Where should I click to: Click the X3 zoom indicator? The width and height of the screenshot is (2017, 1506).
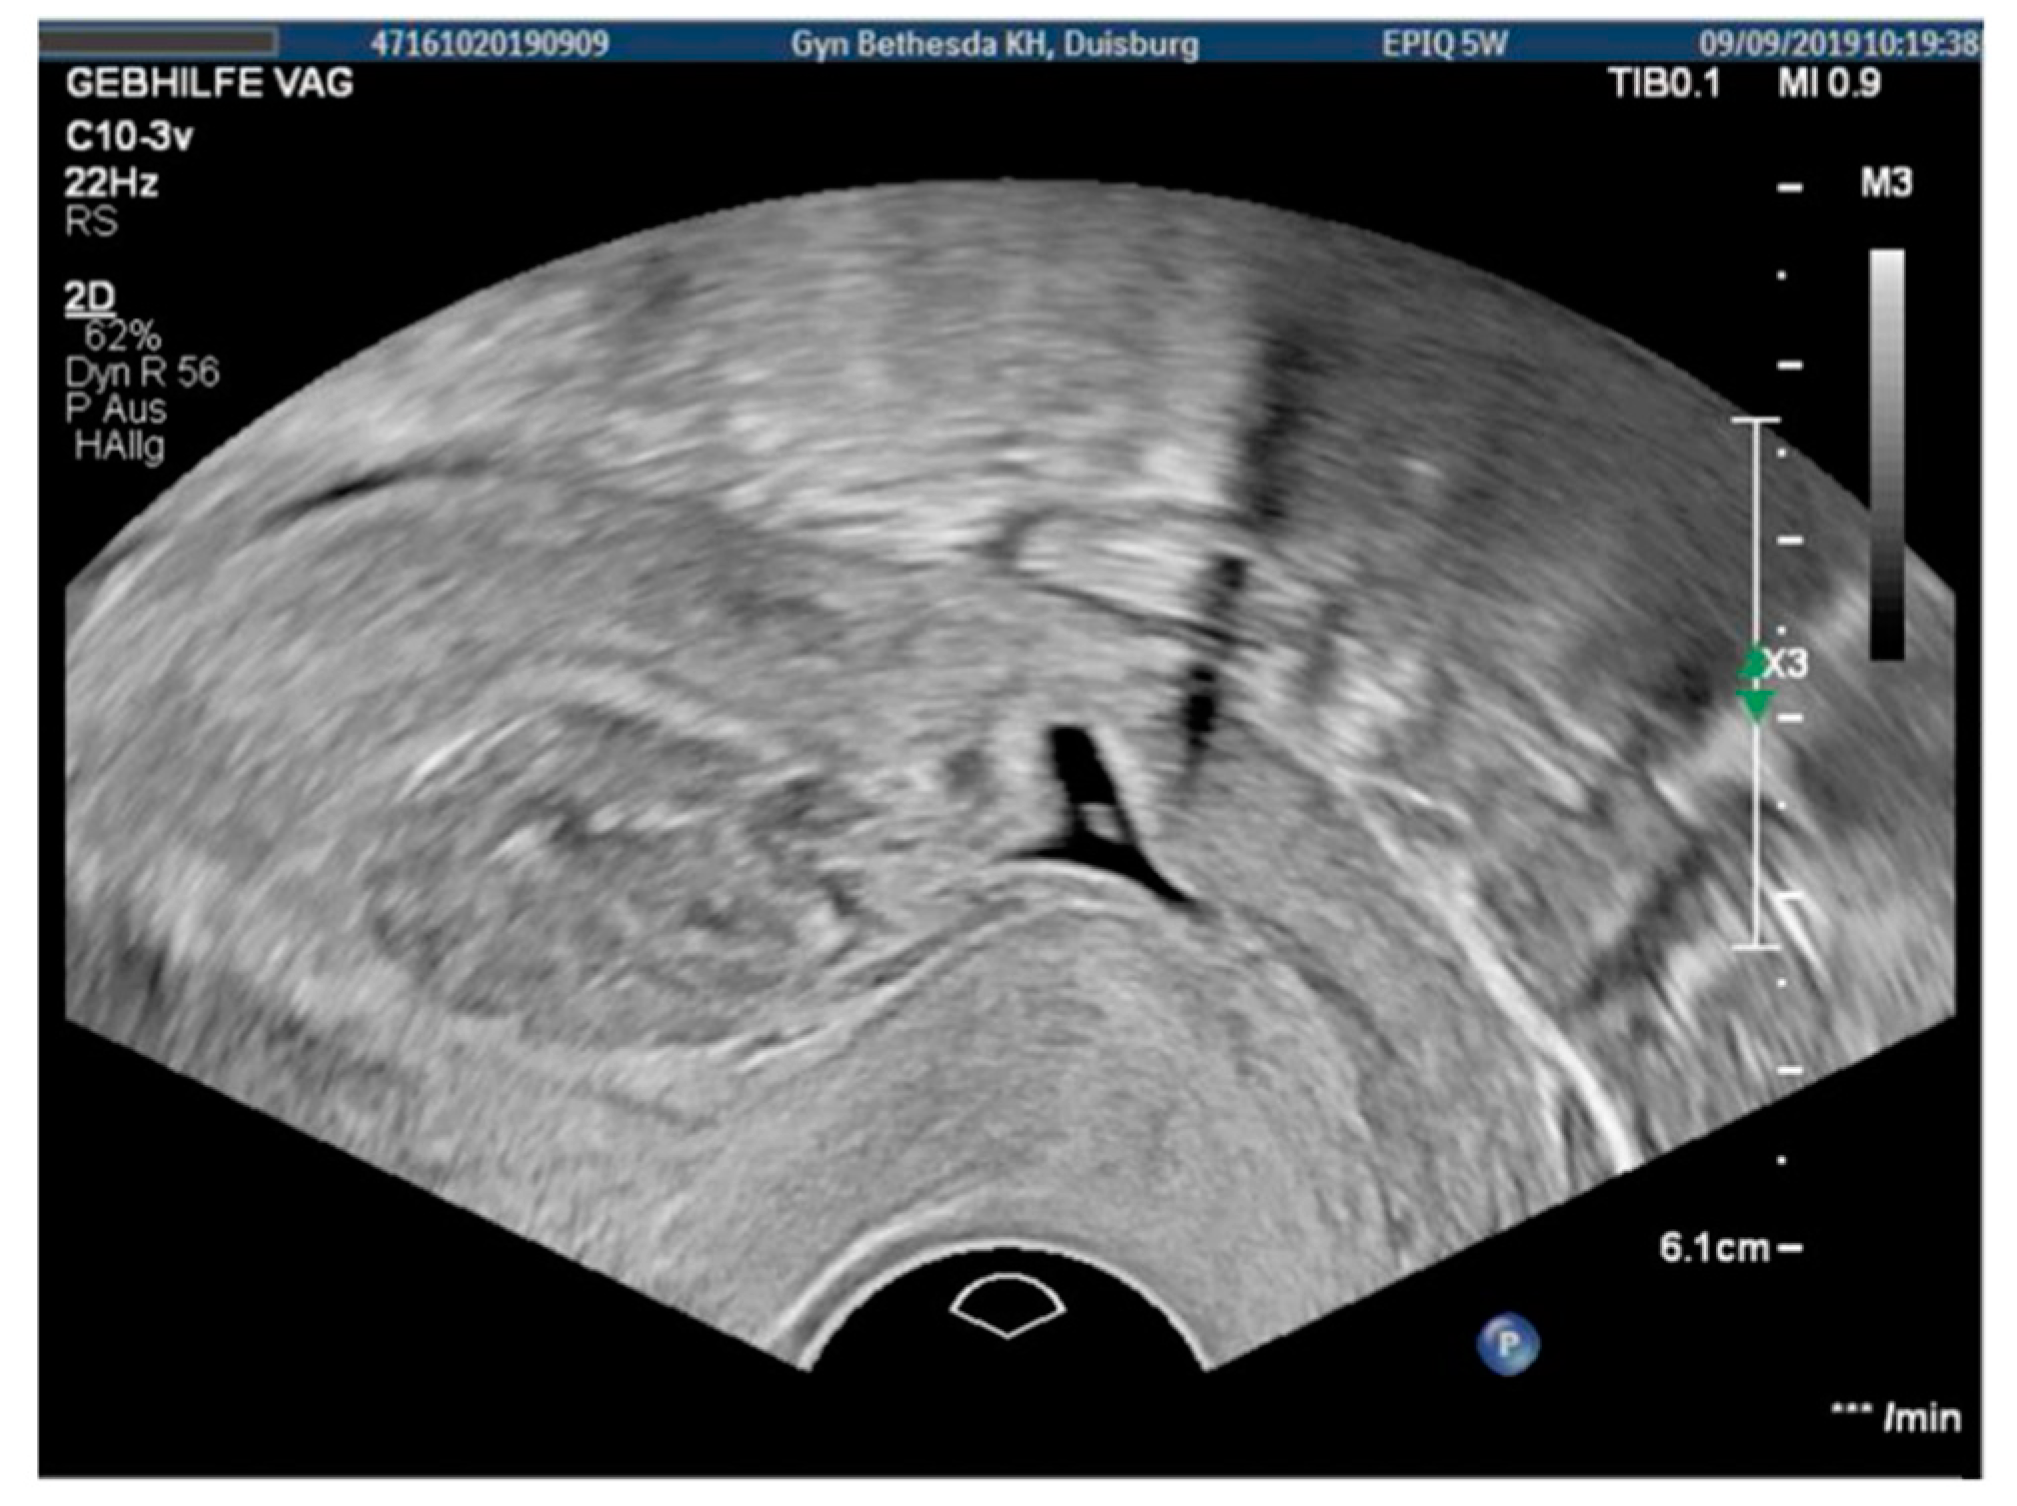tap(1787, 664)
